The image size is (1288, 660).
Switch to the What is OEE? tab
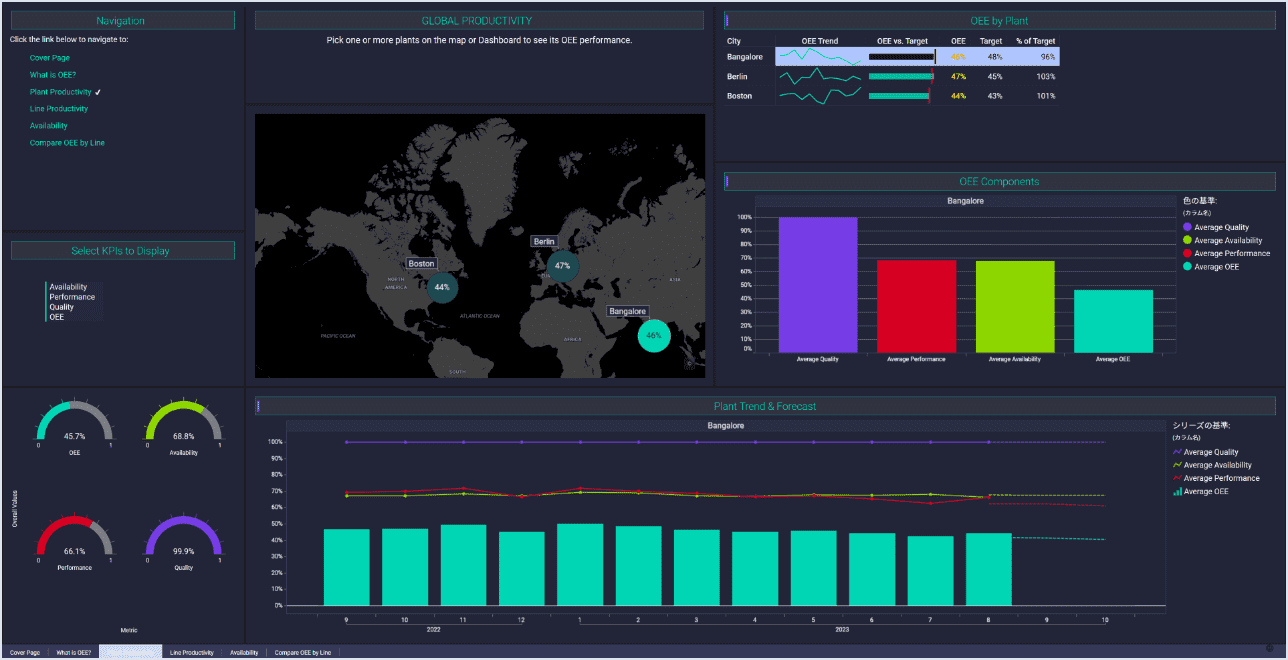(x=73, y=652)
